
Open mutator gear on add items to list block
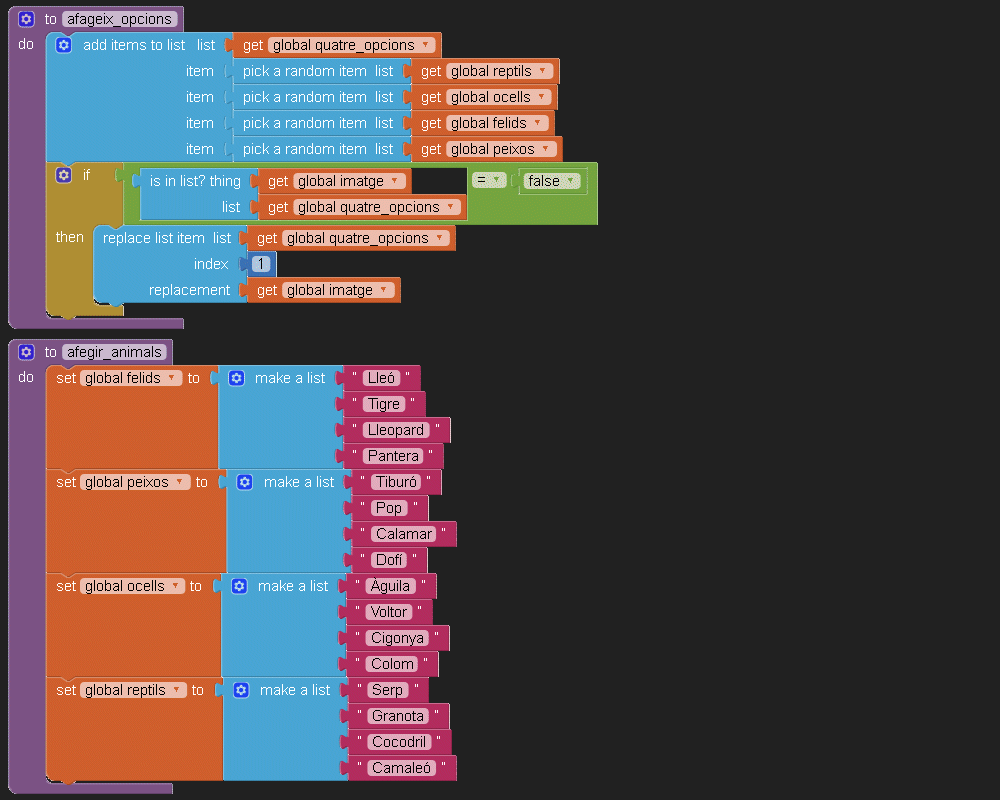[x=64, y=45]
